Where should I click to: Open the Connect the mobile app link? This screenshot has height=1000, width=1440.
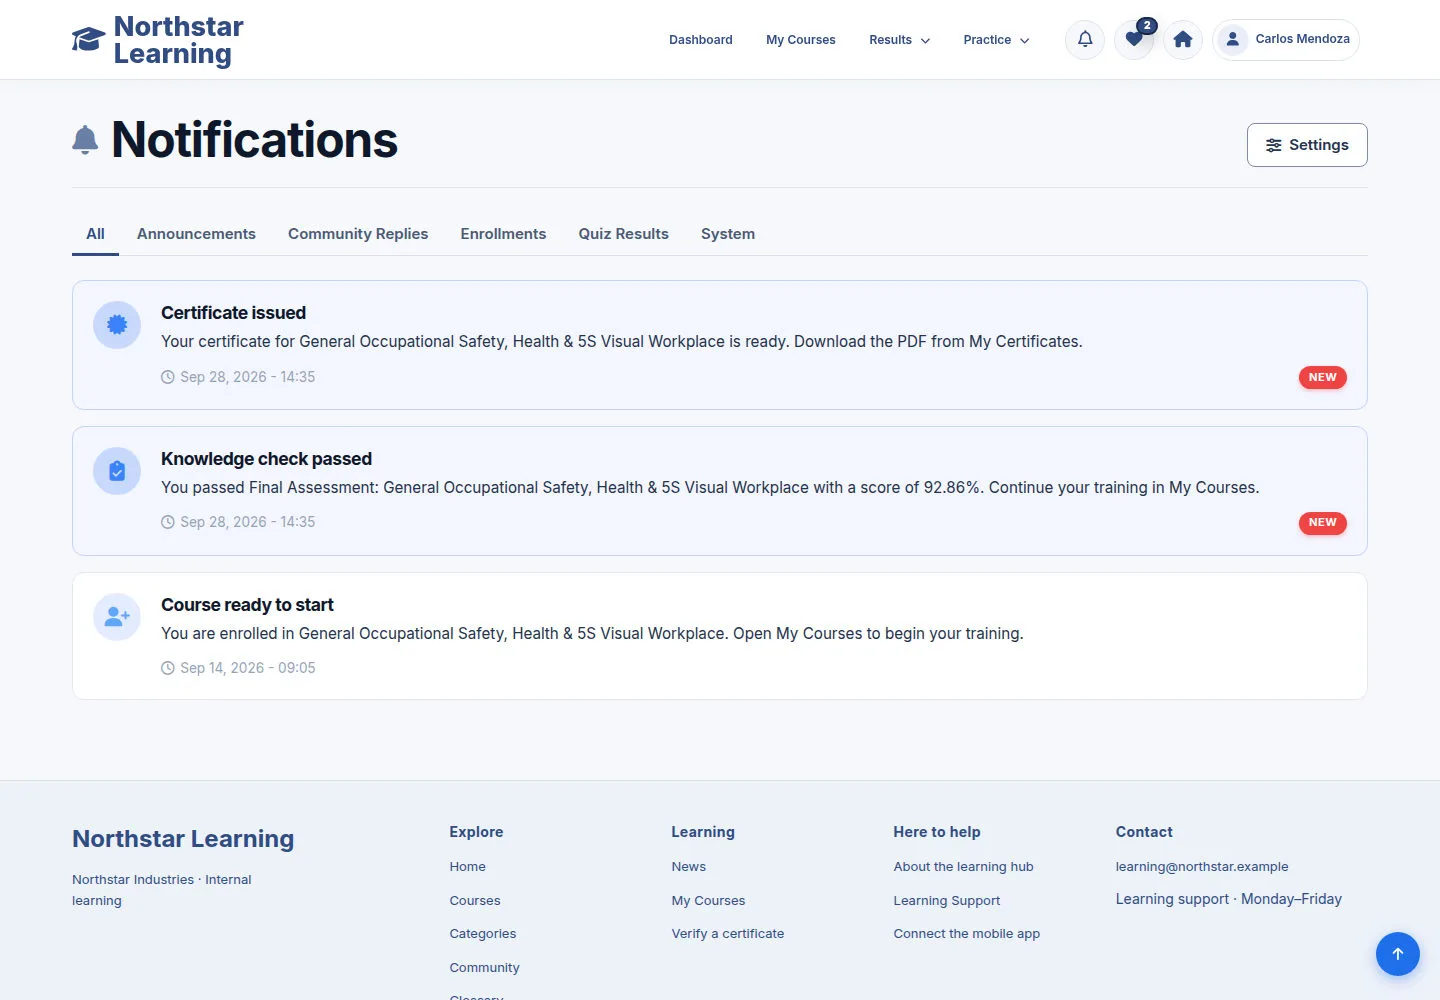coord(967,934)
